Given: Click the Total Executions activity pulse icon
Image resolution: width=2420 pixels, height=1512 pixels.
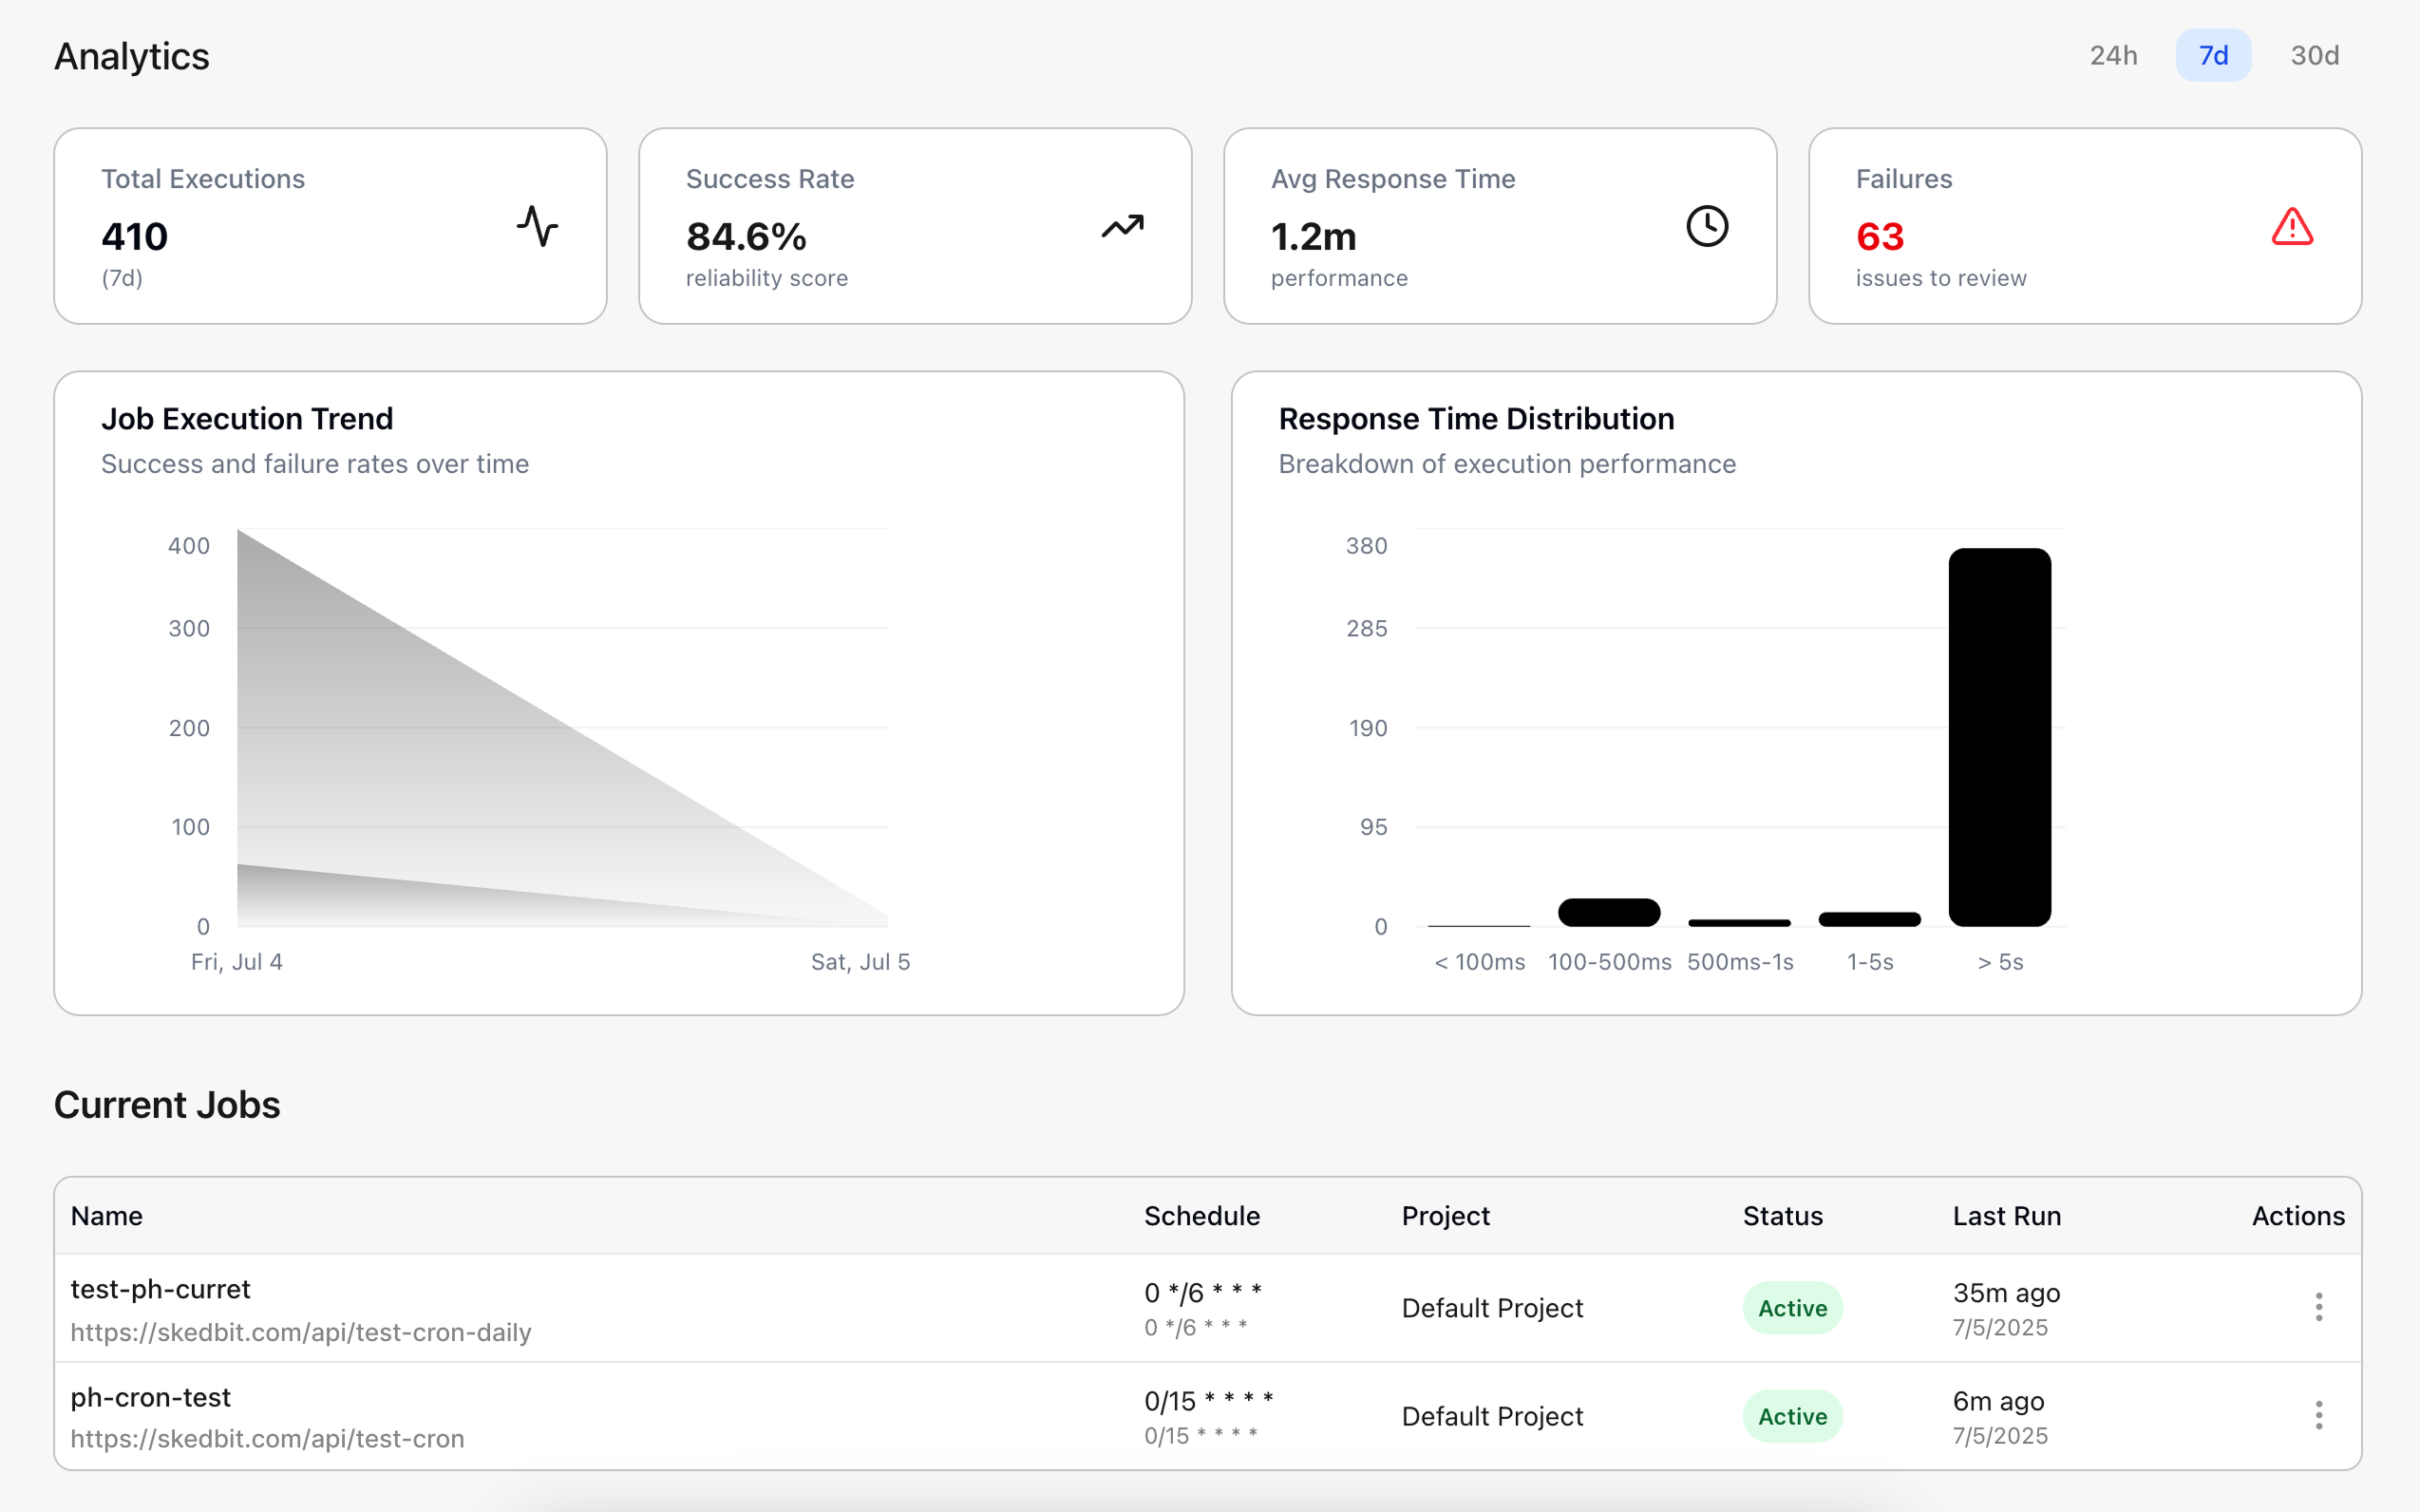Looking at the screenshot, I should [x=537, y=226].
